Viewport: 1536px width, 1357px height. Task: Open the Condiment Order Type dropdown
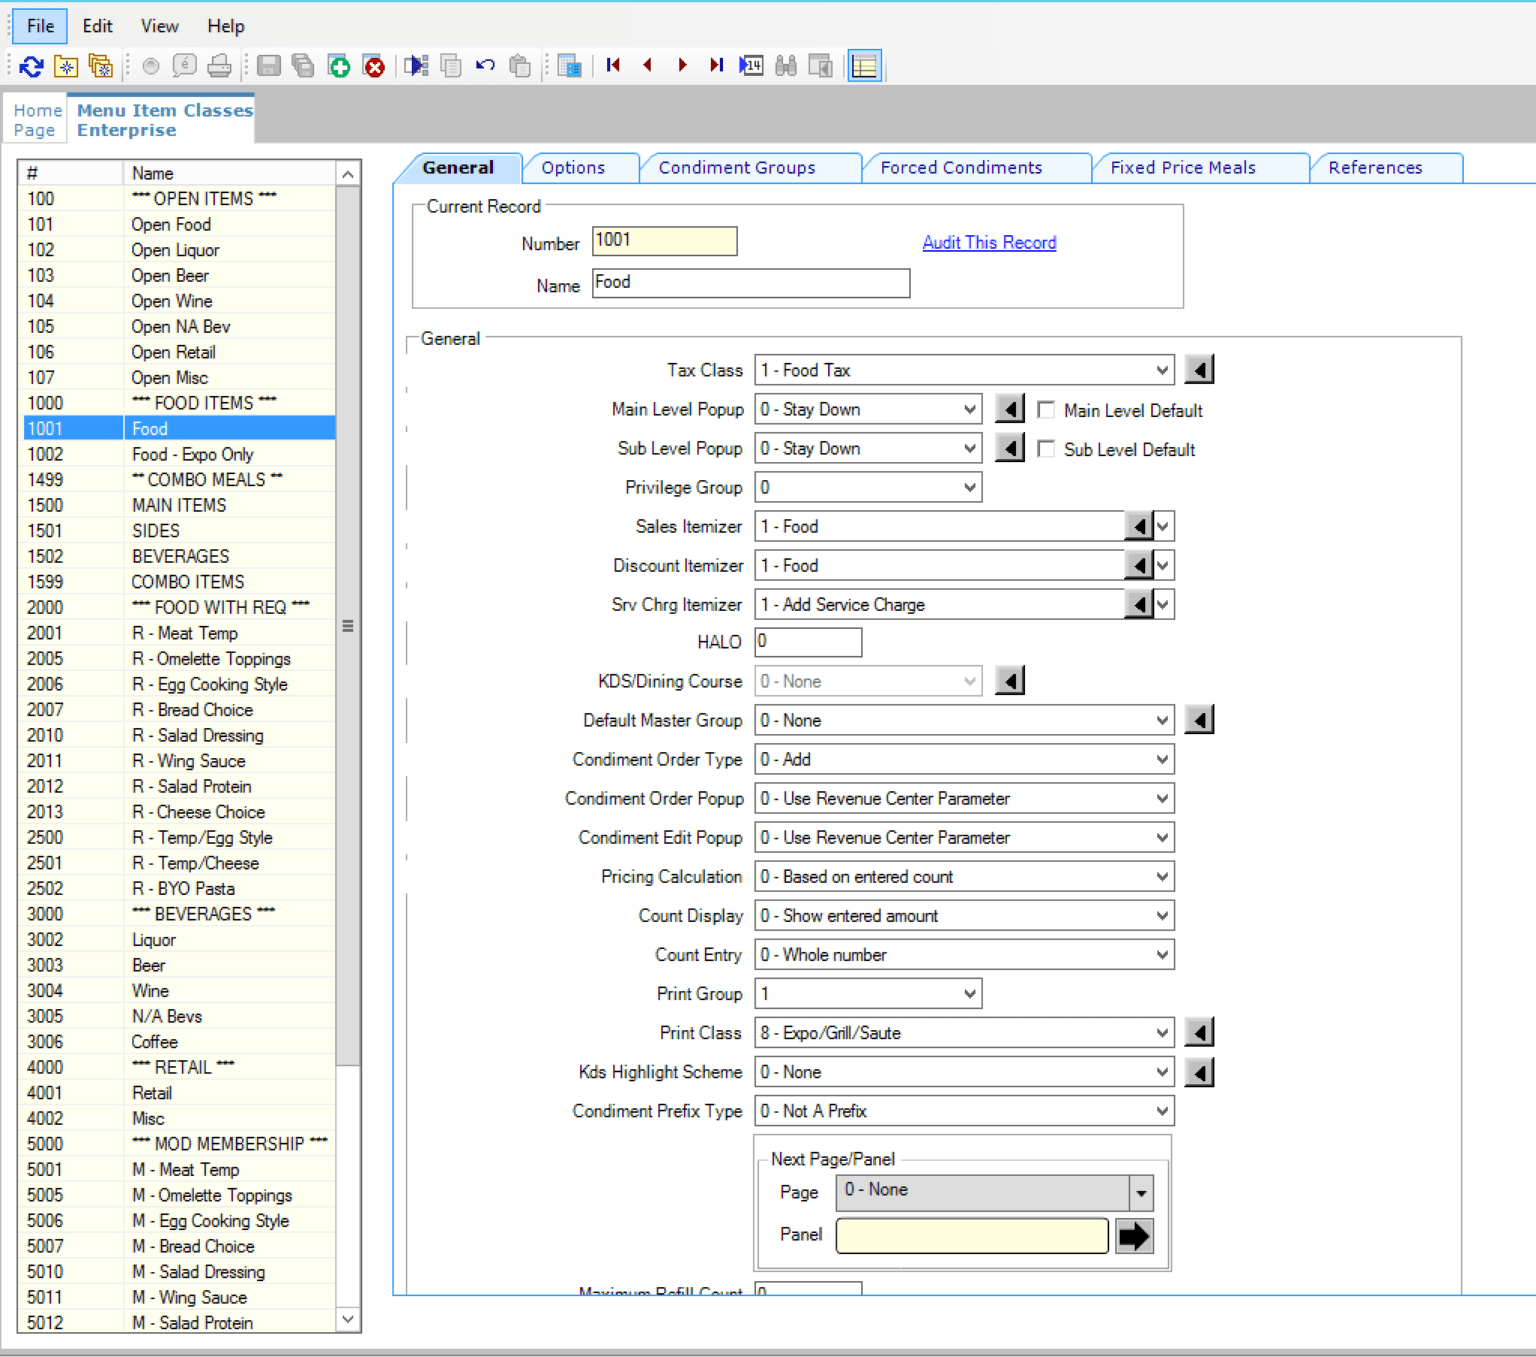pyautogui.click(x=1162, y=759)
